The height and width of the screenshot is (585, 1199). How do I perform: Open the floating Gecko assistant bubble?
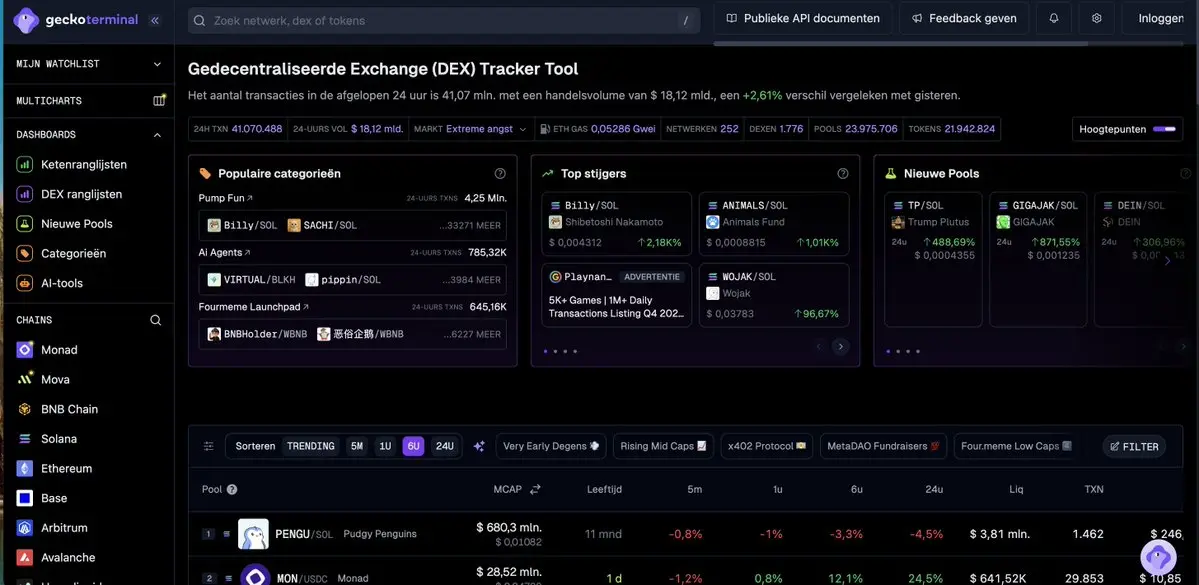(1158, 557)
